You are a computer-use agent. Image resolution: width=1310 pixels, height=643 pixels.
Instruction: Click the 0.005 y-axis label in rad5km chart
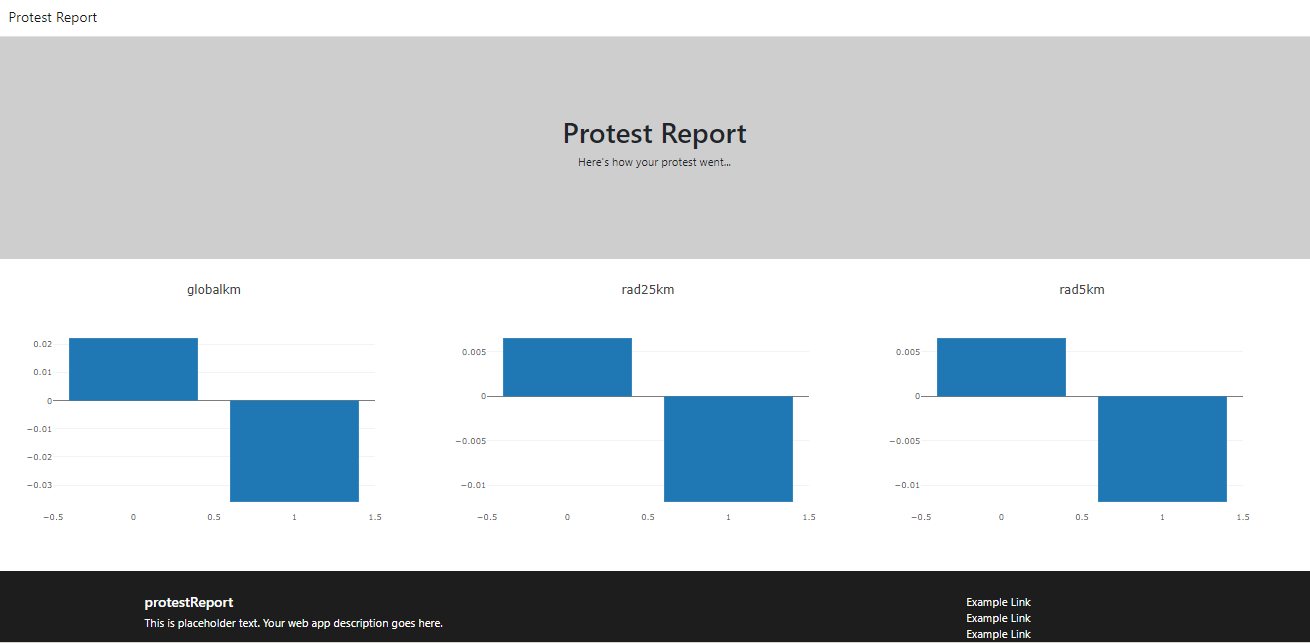coord(908,352)
